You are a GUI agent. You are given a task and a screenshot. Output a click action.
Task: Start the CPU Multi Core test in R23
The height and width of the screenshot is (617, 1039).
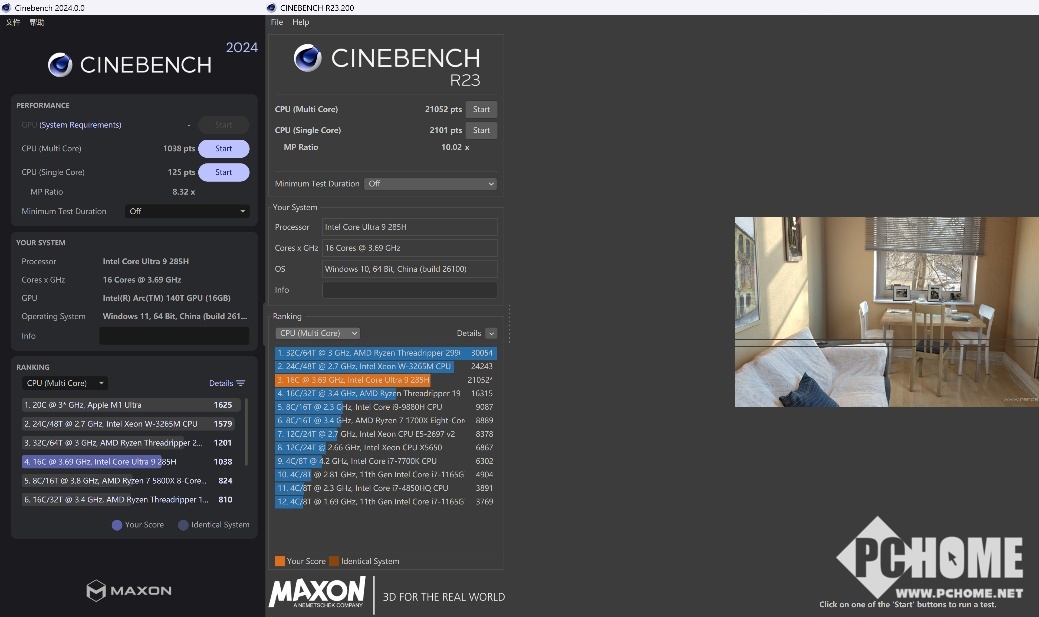pos(481,109)
